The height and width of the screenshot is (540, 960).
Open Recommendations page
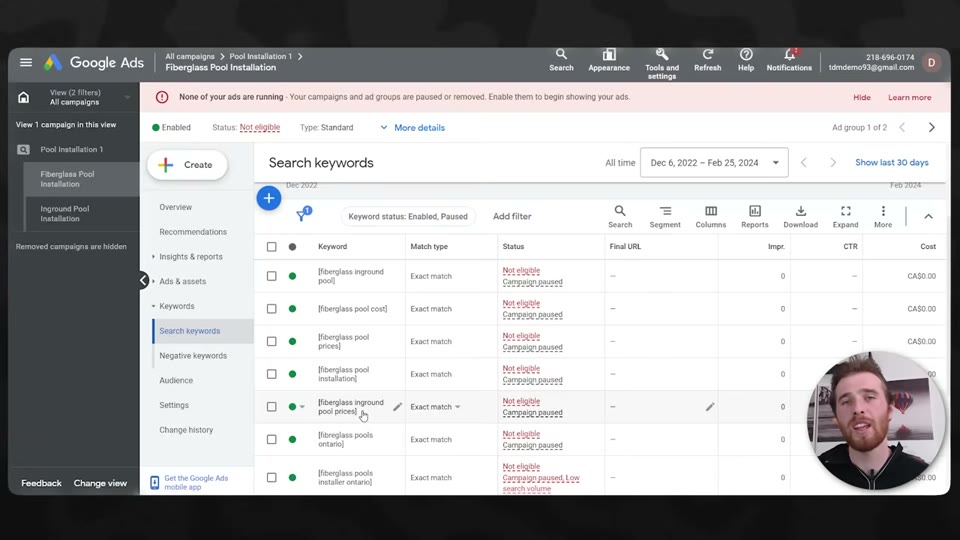[193, 232]
